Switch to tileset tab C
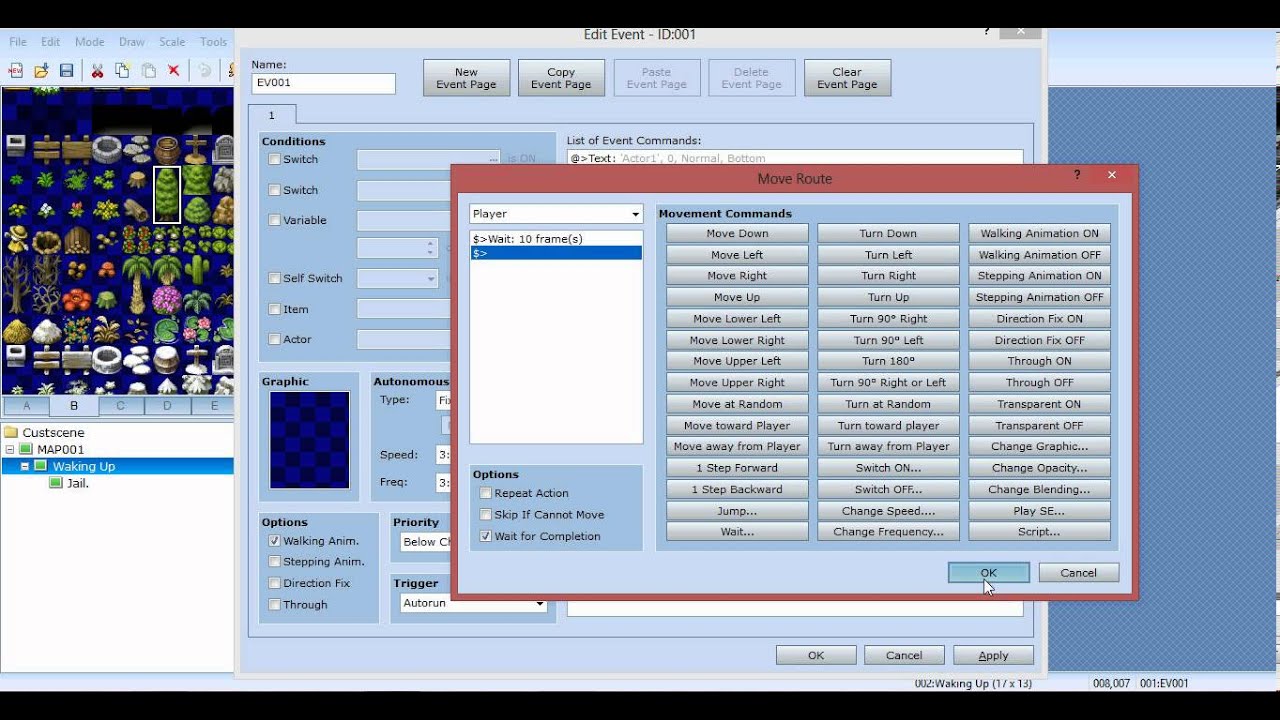This screenshot has height=720, width=1280. (120, 406)
